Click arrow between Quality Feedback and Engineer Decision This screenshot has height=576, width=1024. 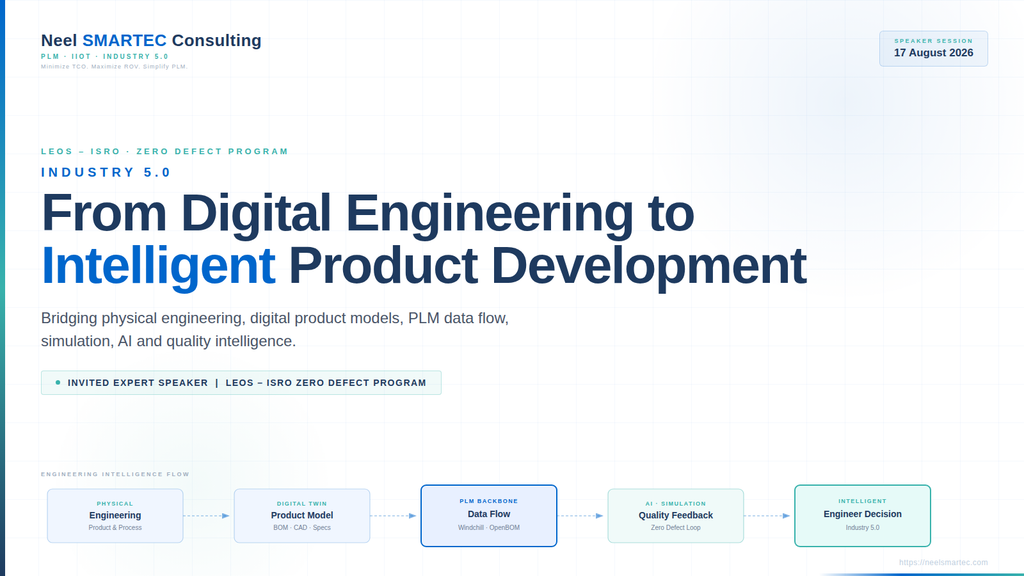767,516
